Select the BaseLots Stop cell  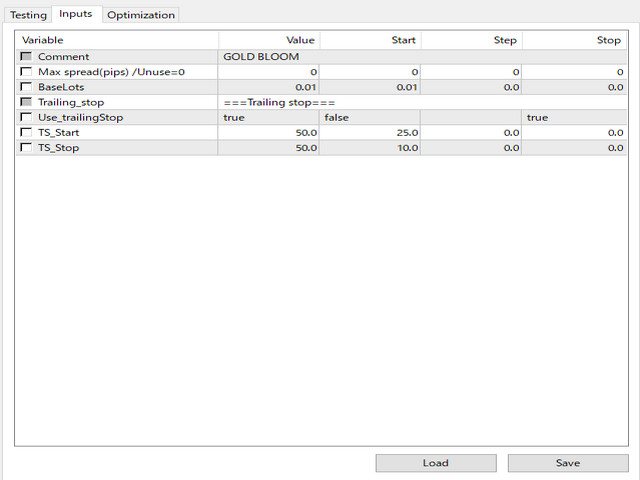(x=574, y=87)
